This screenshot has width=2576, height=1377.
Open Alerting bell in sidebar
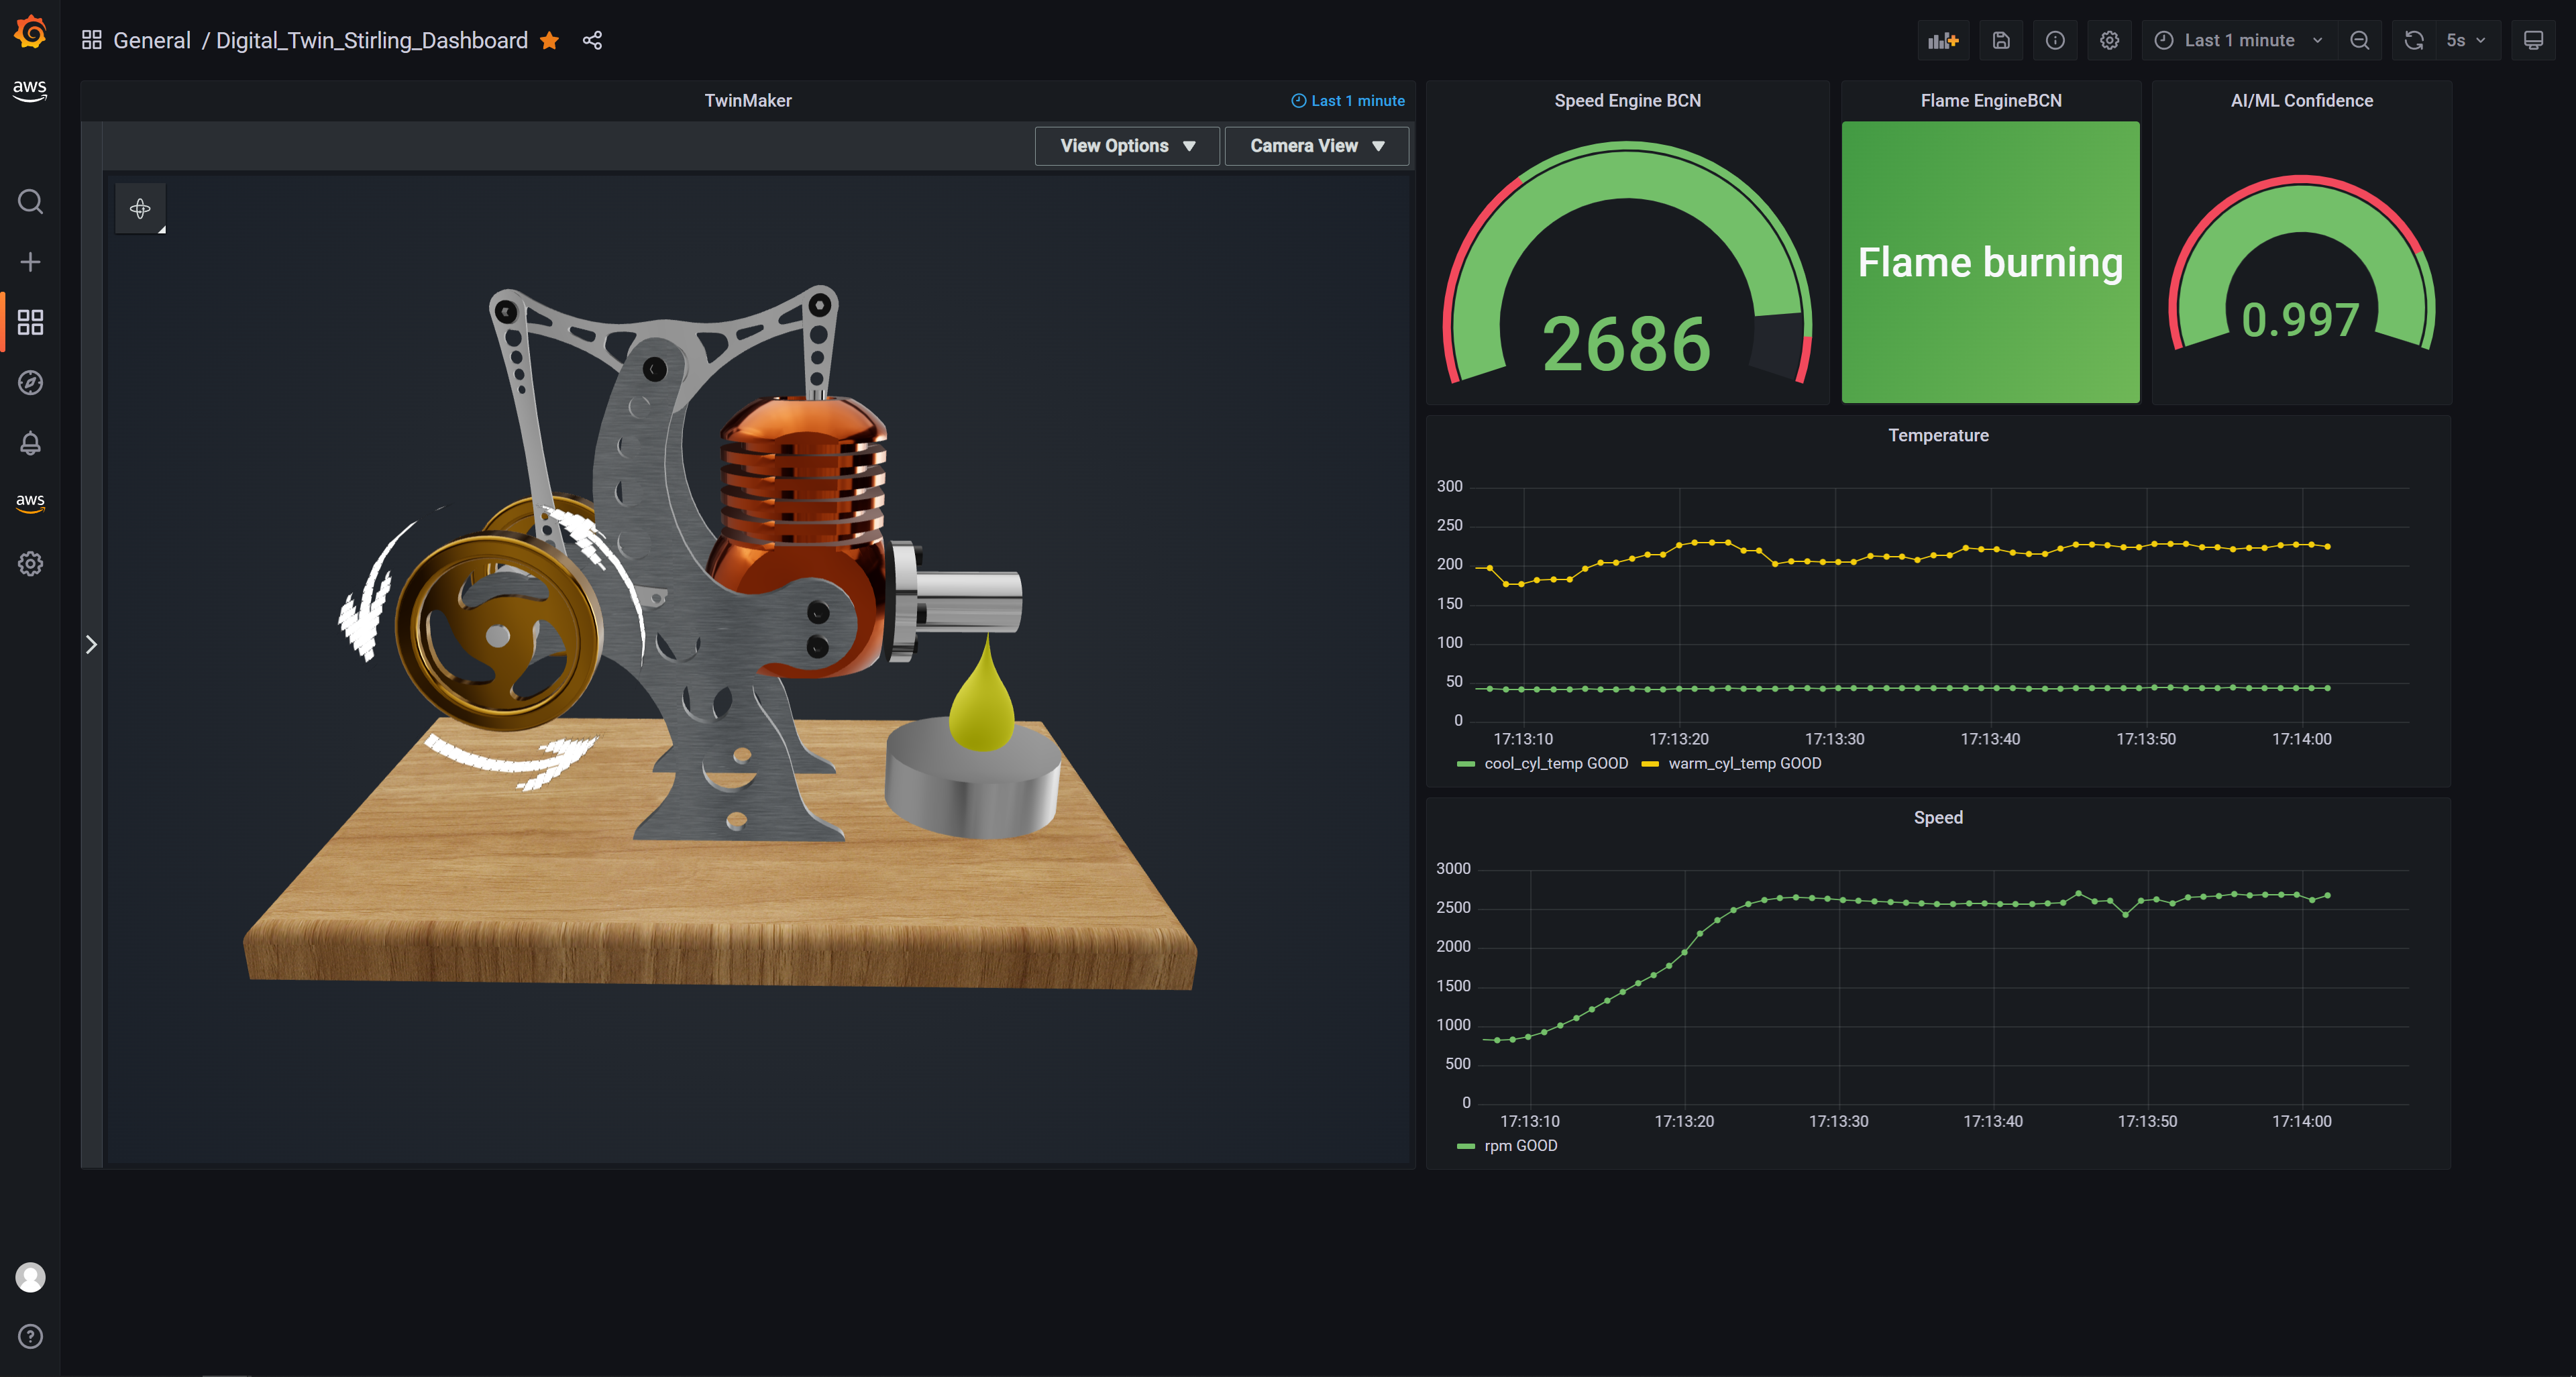pos(30,443)
